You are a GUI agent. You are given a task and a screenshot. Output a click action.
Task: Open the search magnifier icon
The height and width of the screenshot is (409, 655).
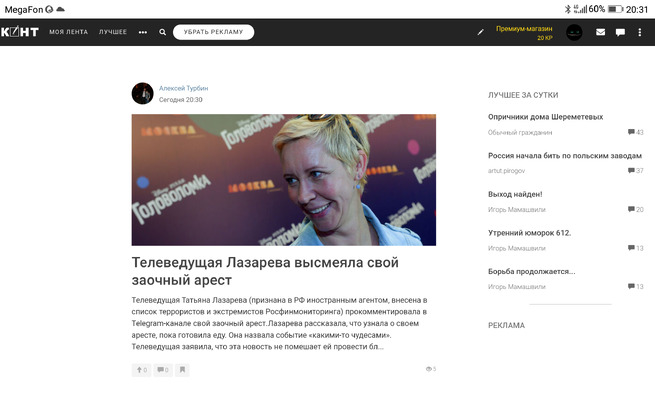162,32
